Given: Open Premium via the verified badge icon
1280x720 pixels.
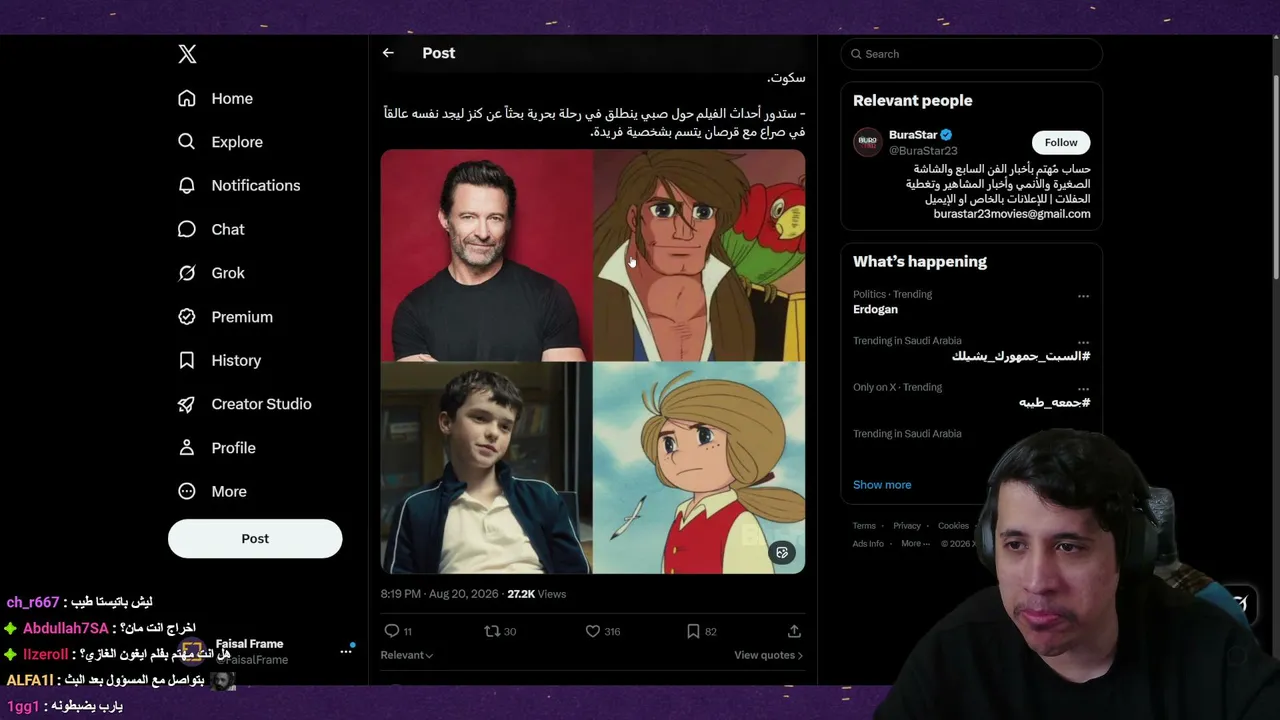Looking at the screenshot, I should (187, 316).
